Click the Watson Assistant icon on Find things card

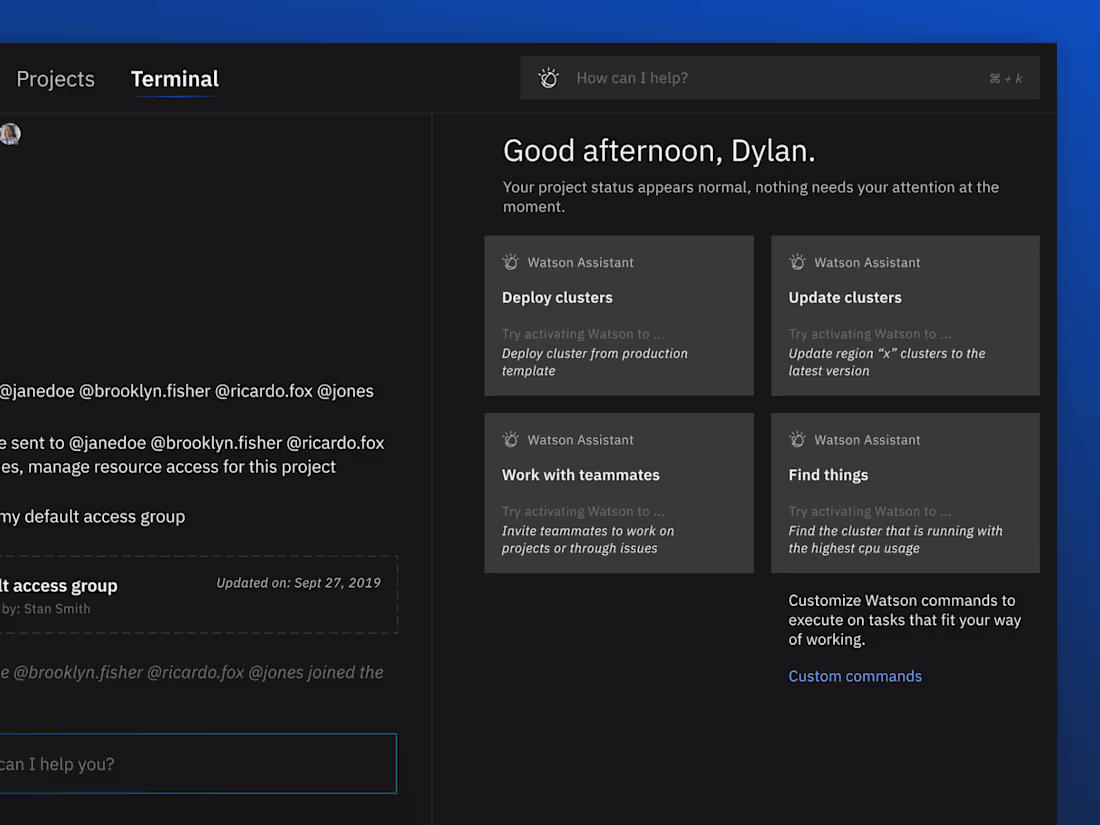point(797,440)
